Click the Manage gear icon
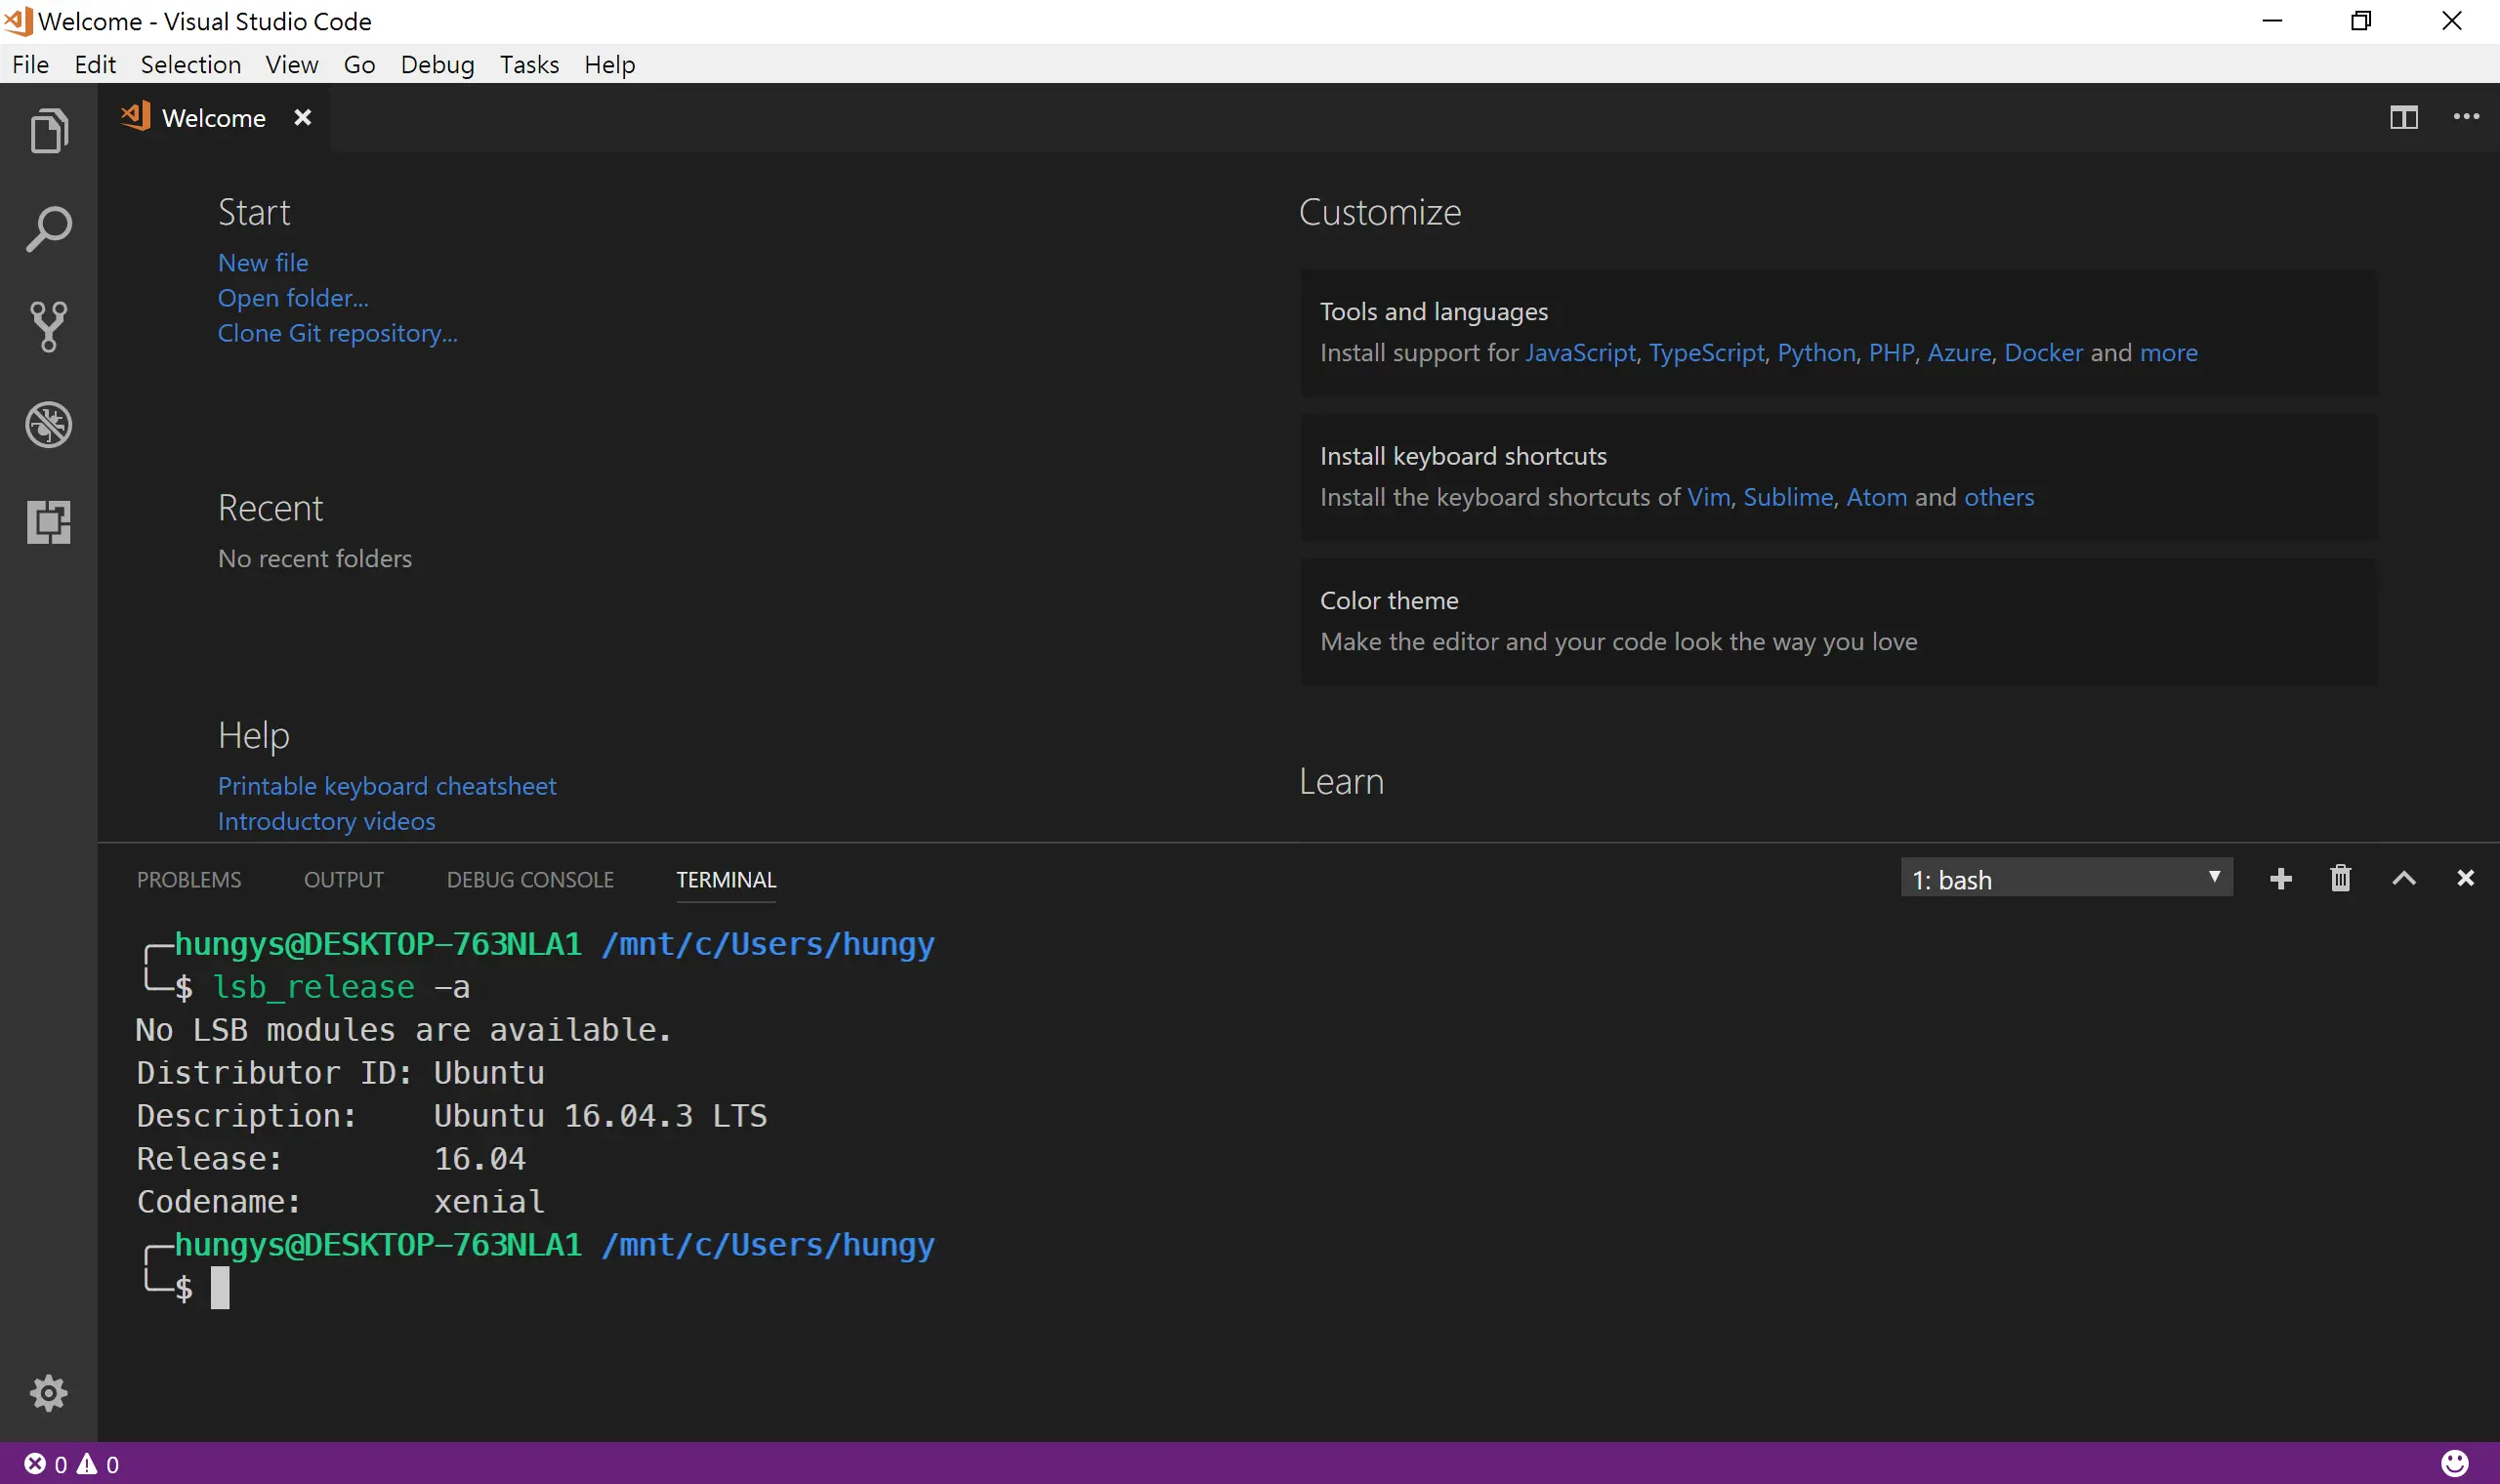The image size is (2500, 1484). point(48,1393)
